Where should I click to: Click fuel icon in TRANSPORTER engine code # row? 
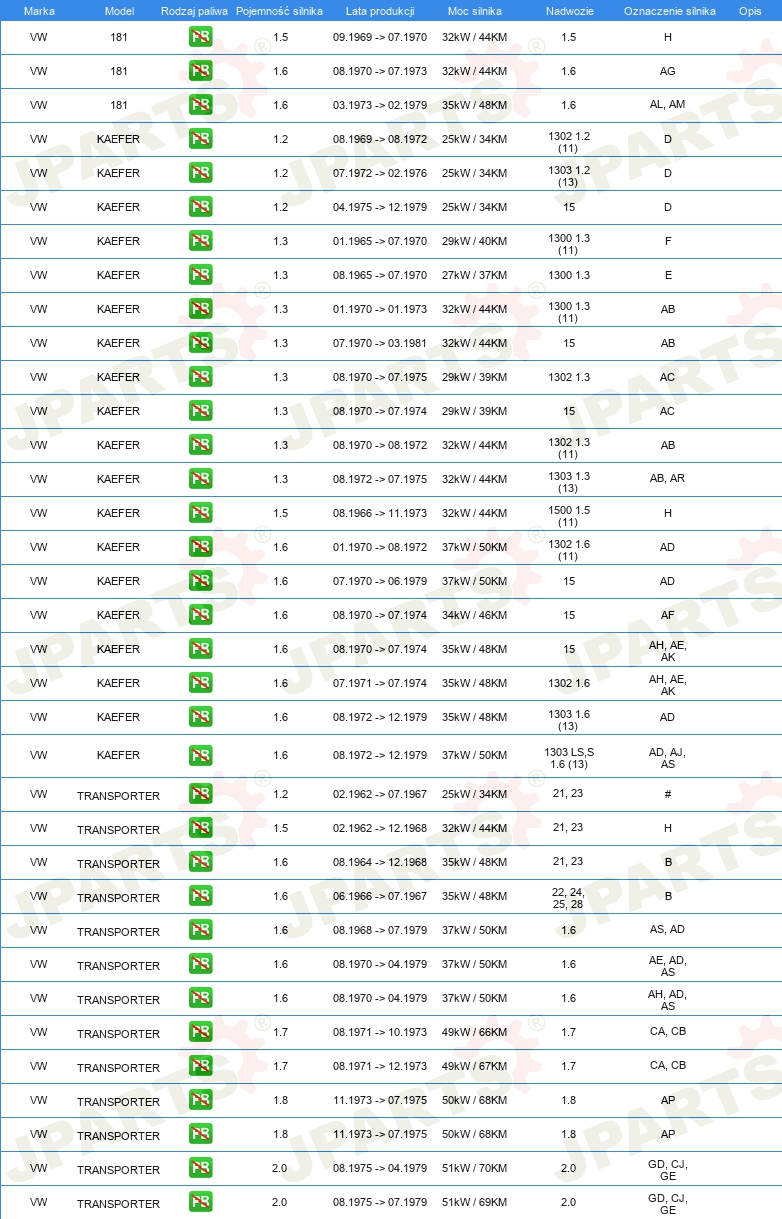200,795
